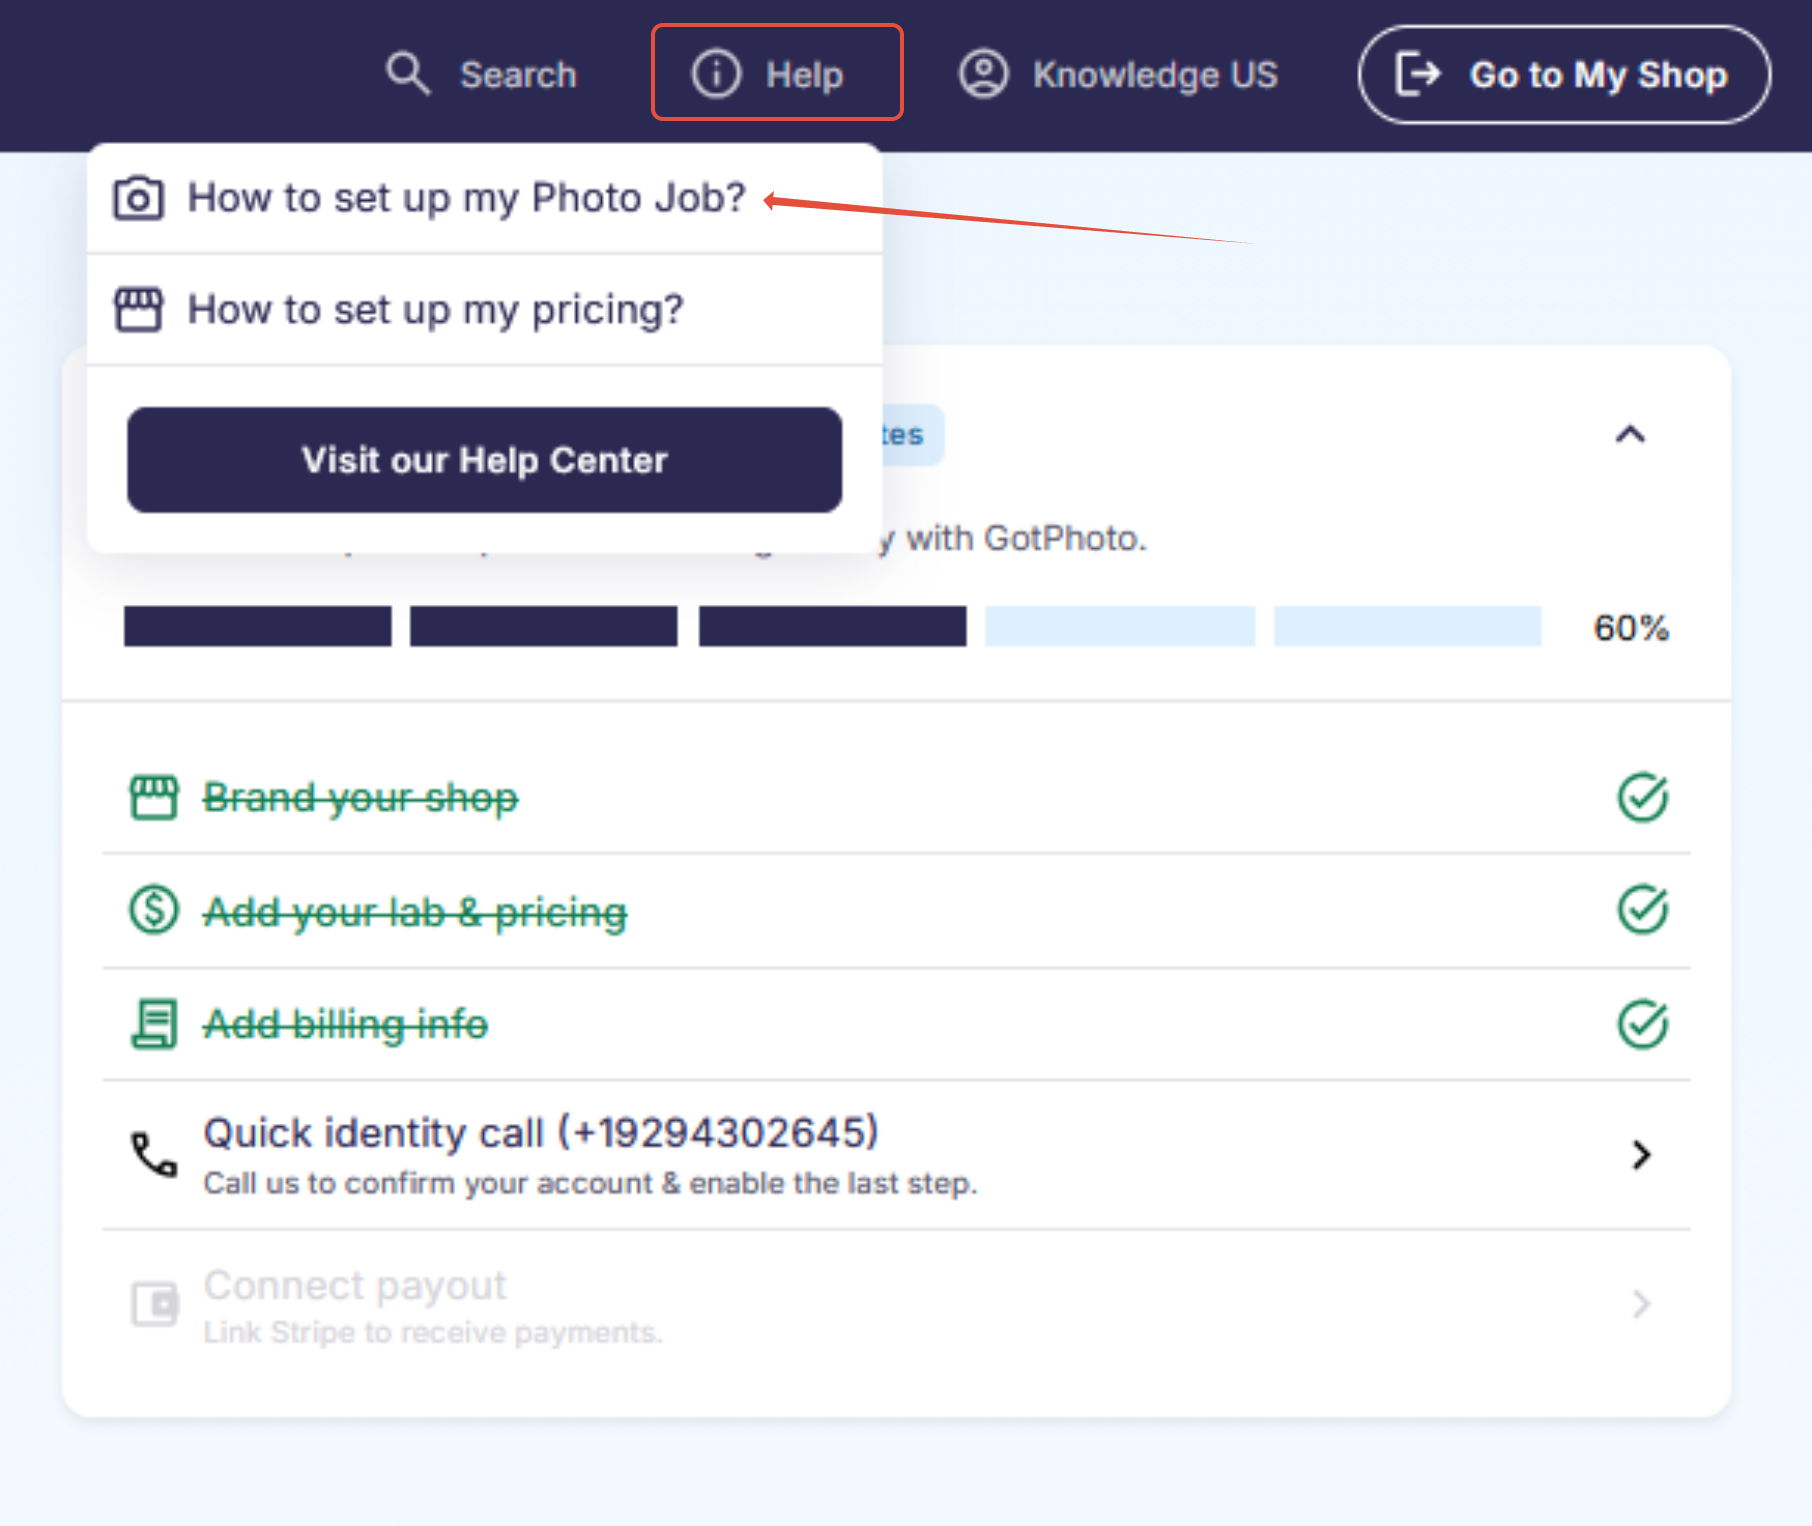
Task: Open Connect payout chevron arrow
Action: pos(1641,1304)
